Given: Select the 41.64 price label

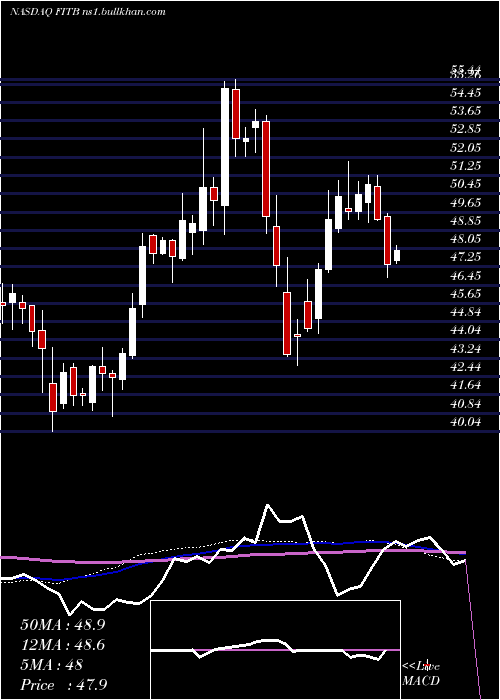Looking at the screenshot, I should 466,385.
